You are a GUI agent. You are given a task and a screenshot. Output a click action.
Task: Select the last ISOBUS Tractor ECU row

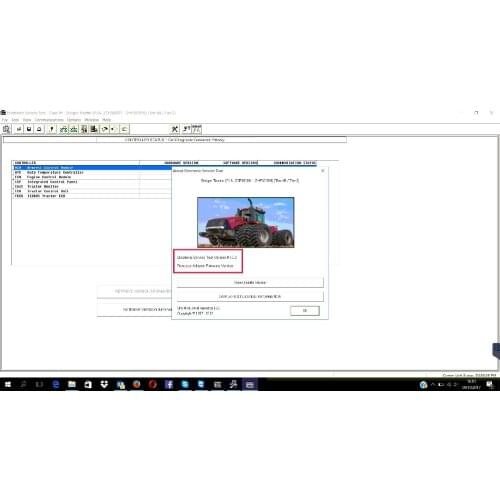click(x=92, y=196)
